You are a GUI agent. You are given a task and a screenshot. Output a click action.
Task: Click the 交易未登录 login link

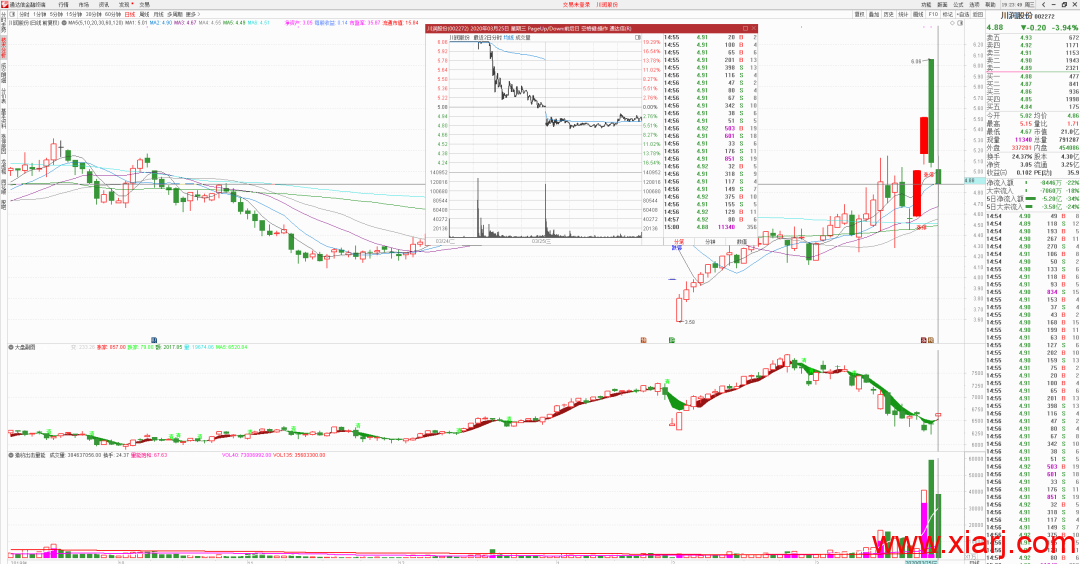[576, 4]
